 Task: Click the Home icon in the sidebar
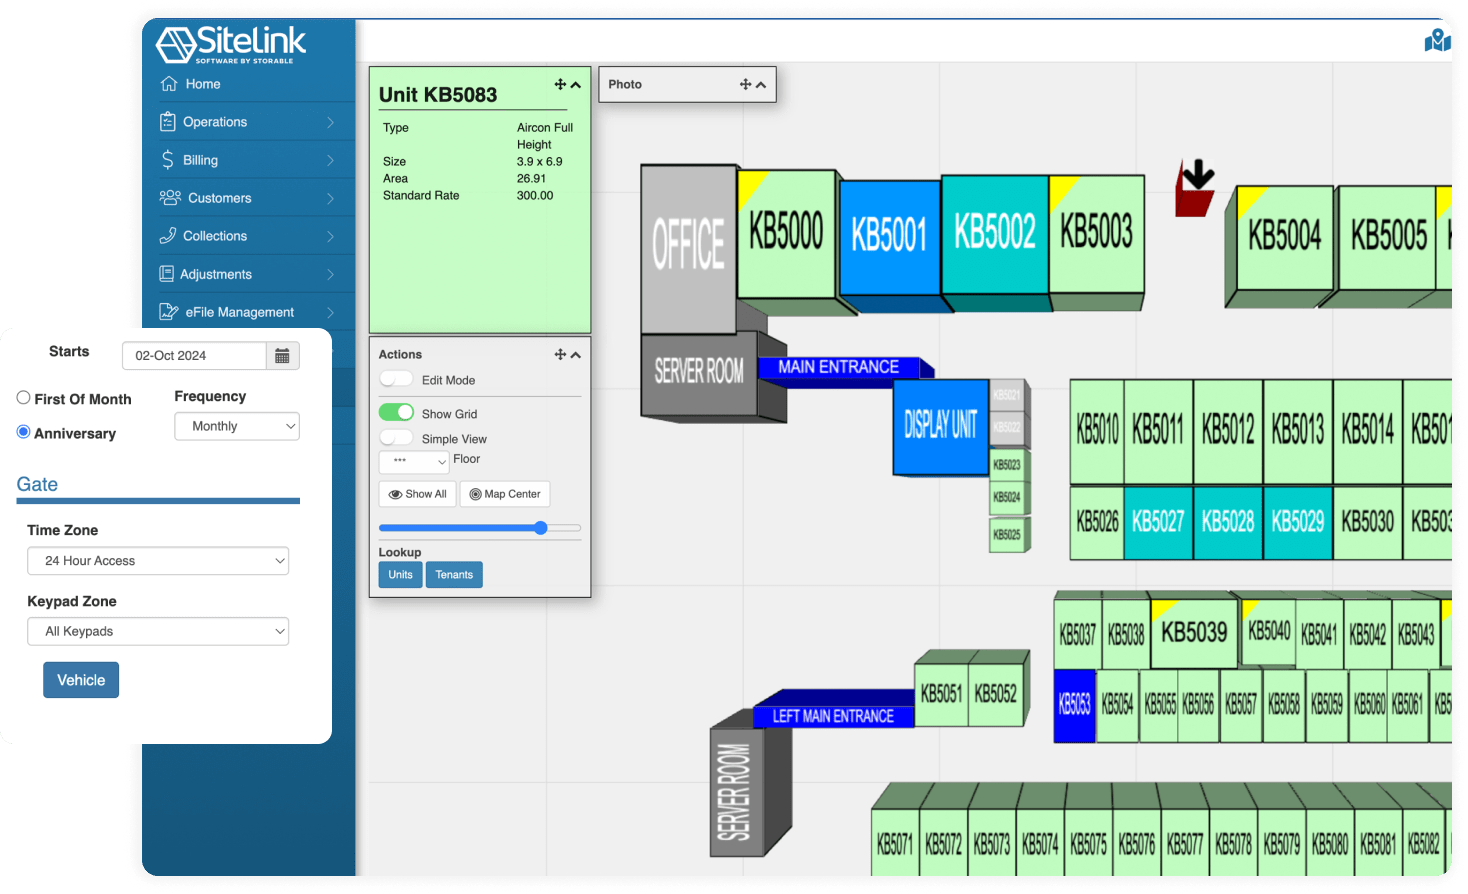pos(168,84)
